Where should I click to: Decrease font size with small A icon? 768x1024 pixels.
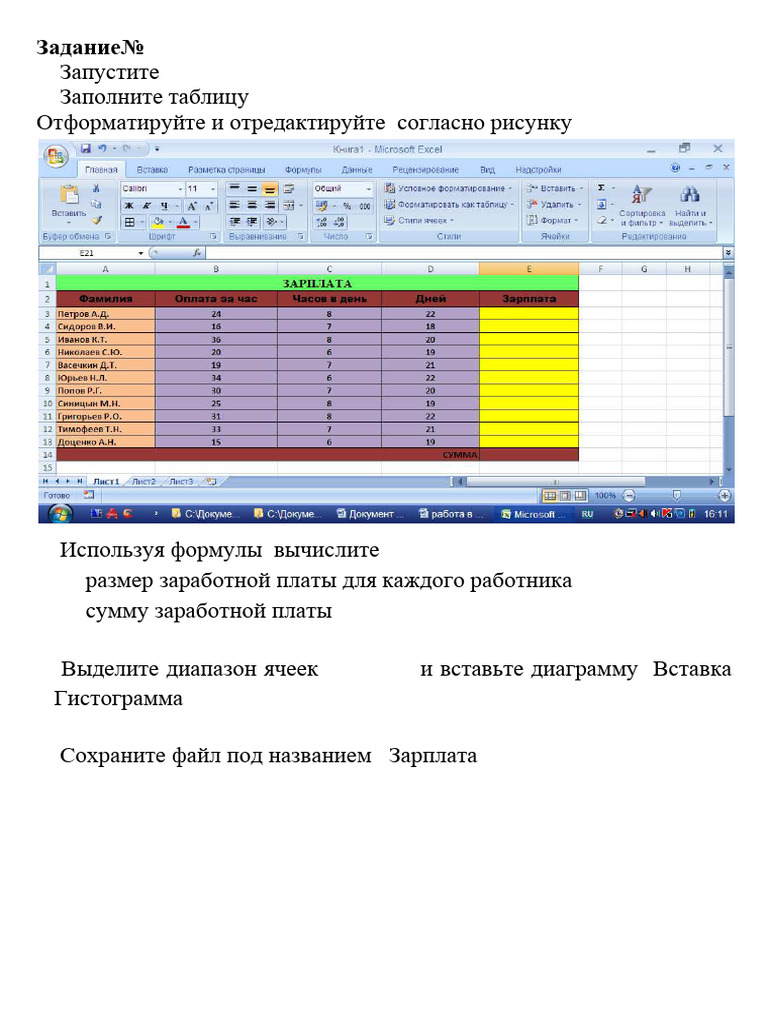208,206
